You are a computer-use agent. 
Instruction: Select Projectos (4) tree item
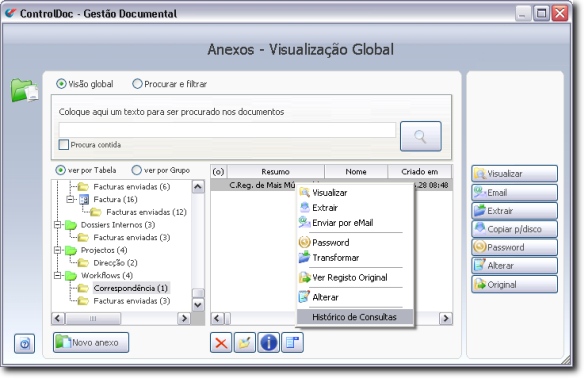(x=104, y=250)
